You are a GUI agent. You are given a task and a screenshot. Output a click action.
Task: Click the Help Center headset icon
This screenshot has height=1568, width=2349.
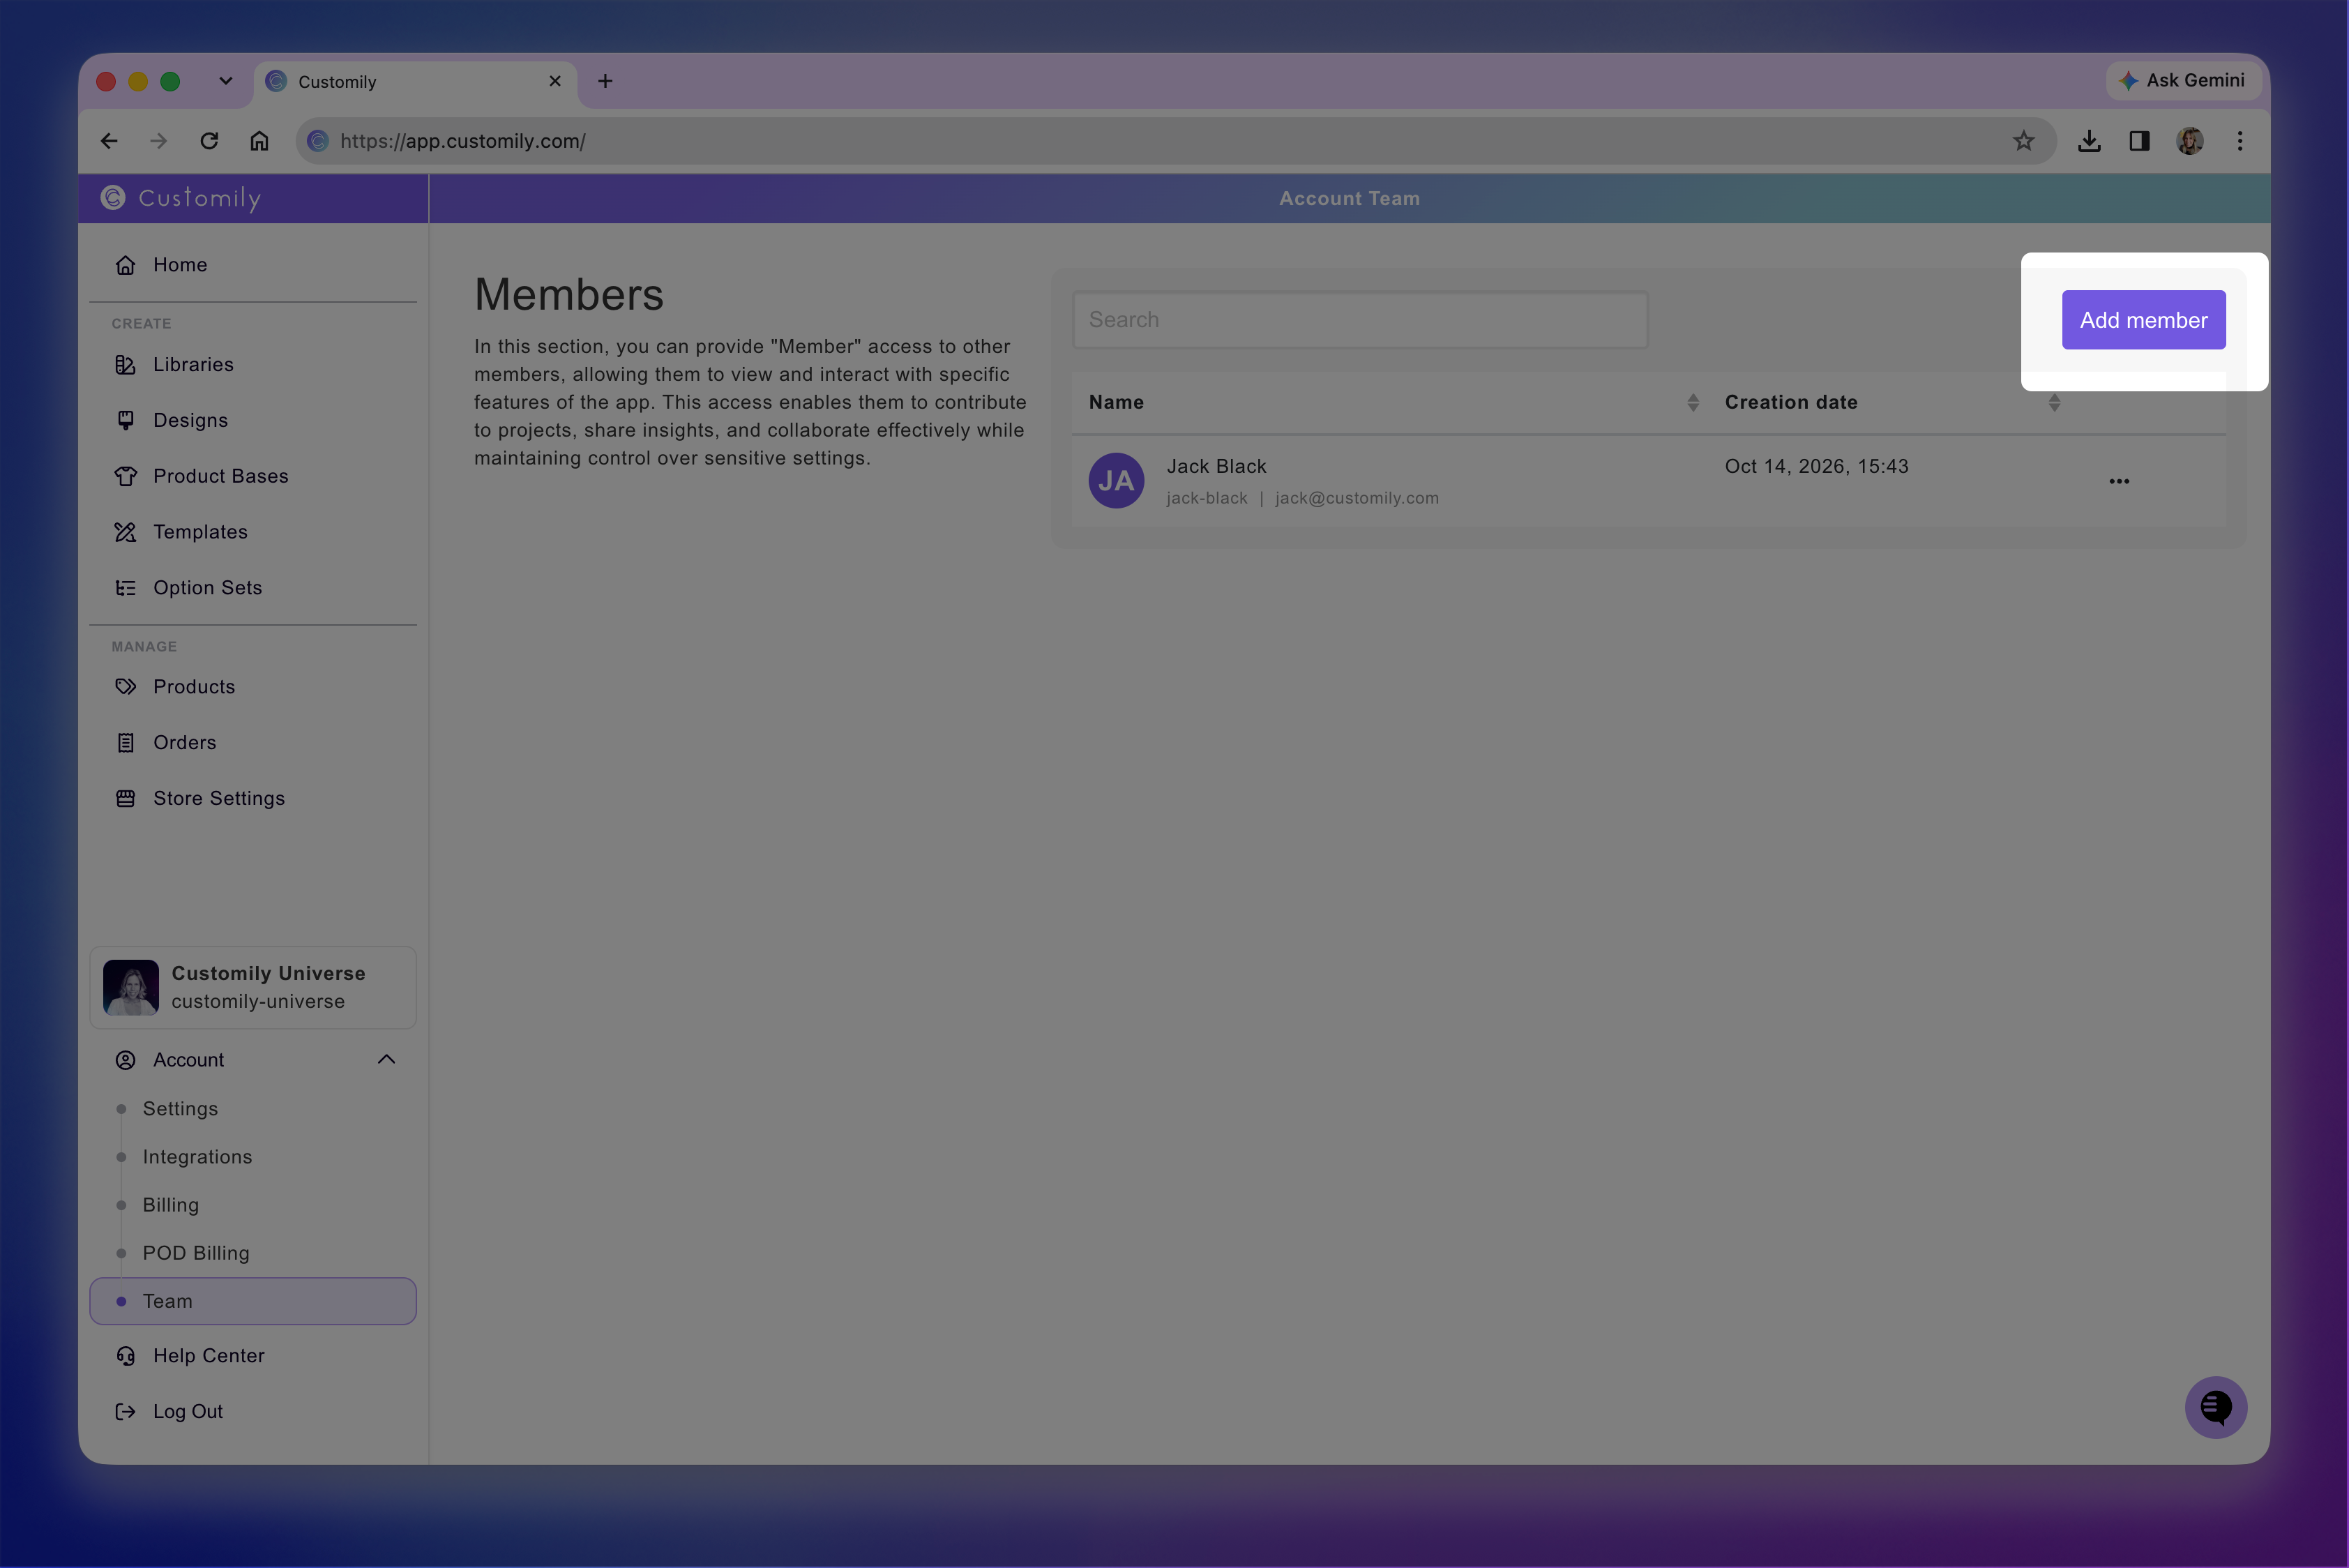(x=125, y=1356)
